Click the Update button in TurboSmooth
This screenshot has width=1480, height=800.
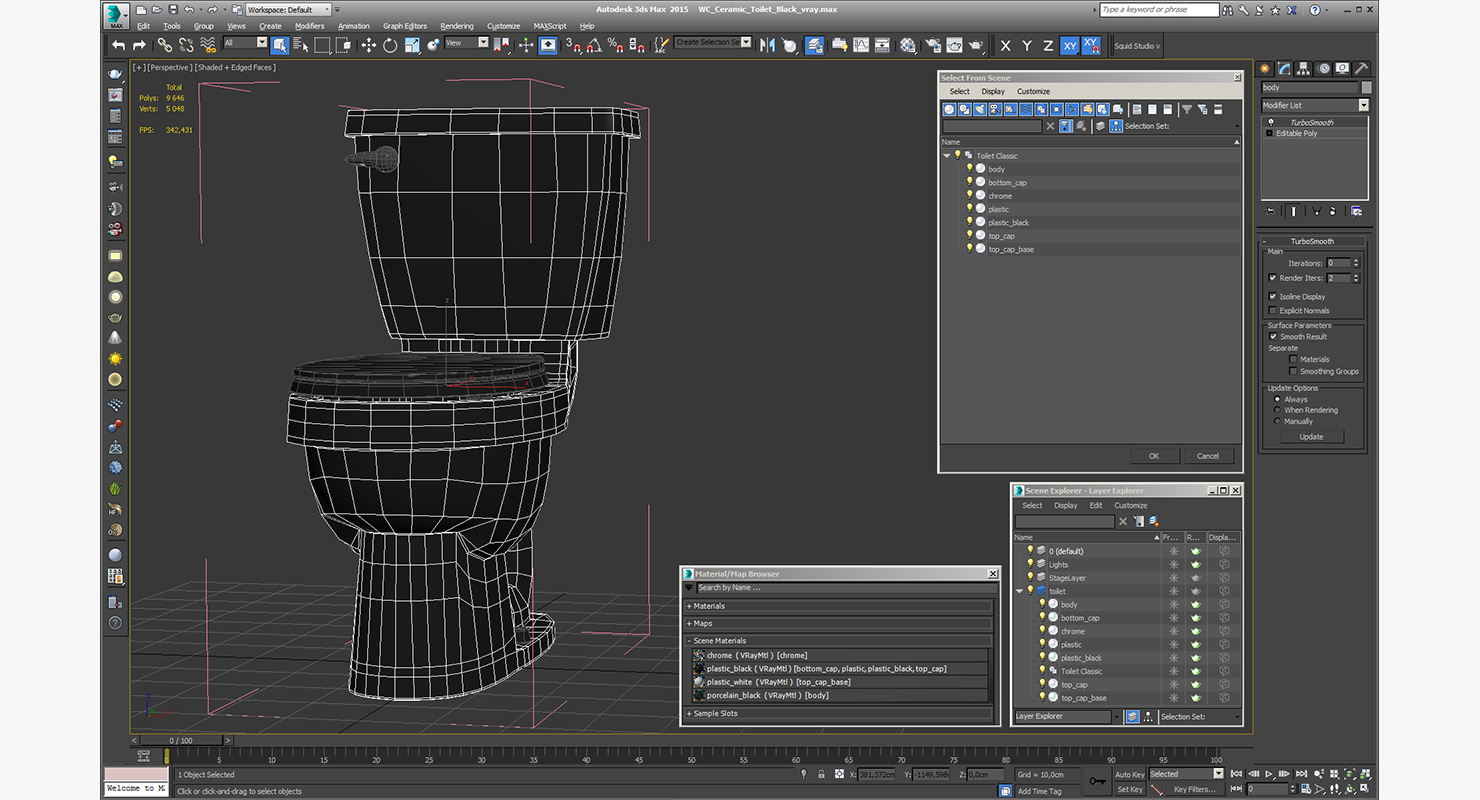(1311, 437)
